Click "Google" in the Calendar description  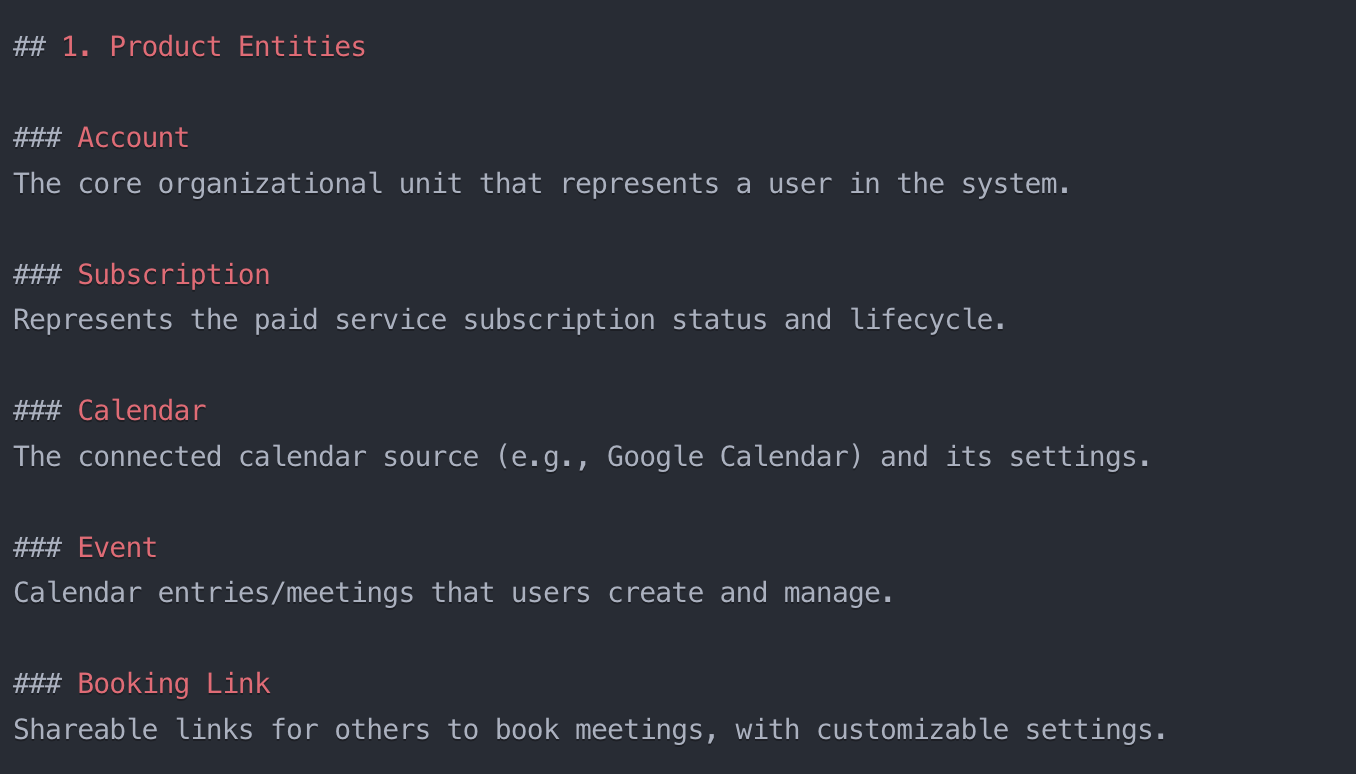tap(655, 457)
